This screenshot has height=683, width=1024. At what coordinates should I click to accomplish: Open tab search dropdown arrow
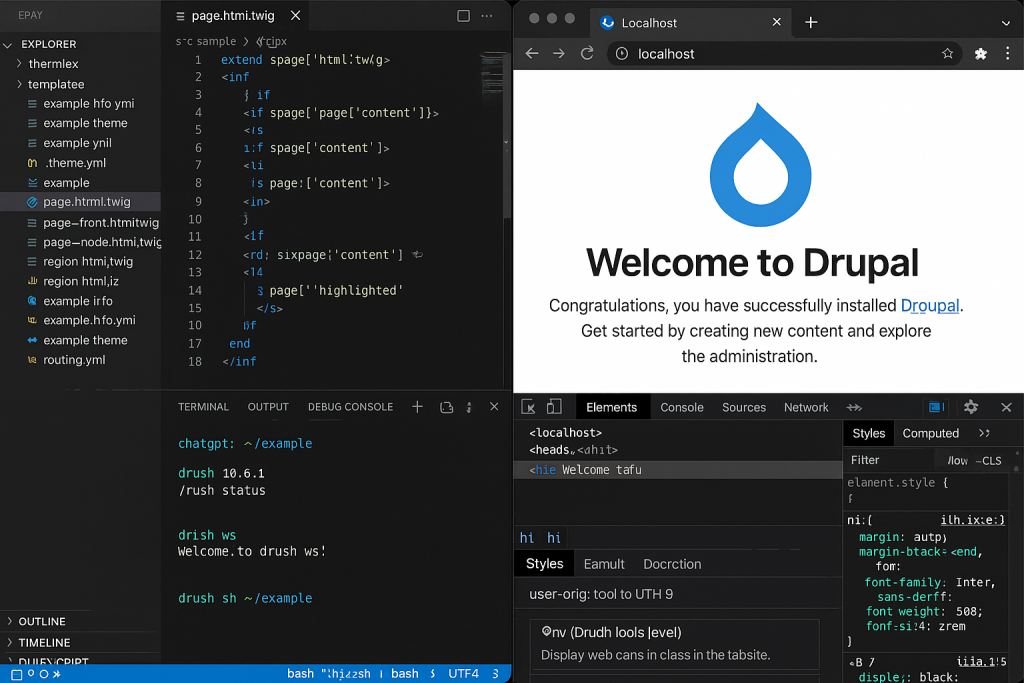1005,23
